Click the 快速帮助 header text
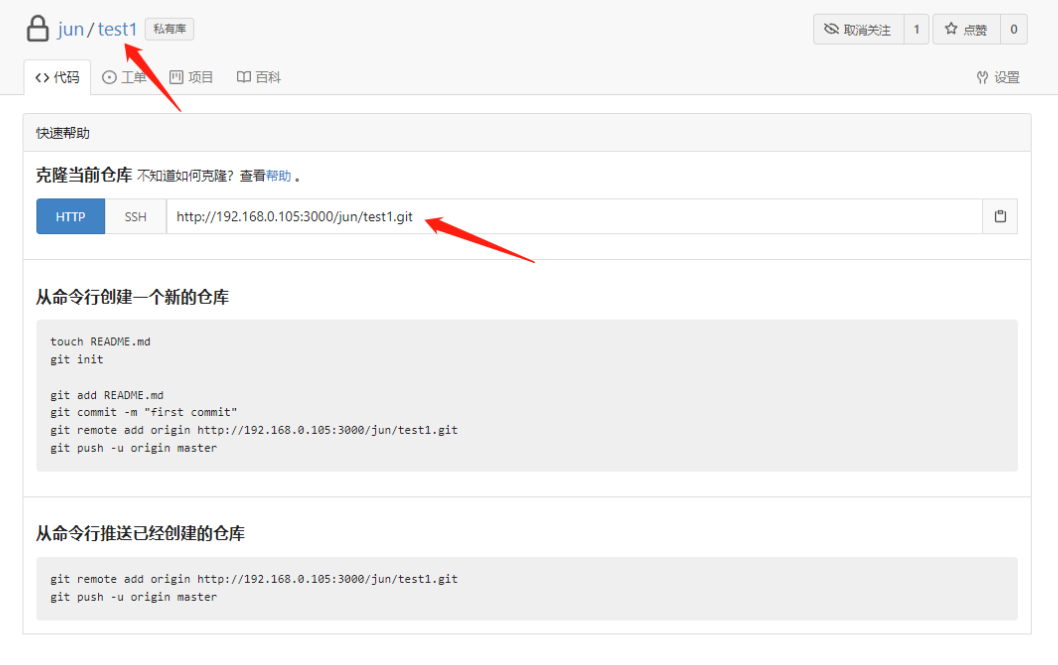 [x=63, y=133]
